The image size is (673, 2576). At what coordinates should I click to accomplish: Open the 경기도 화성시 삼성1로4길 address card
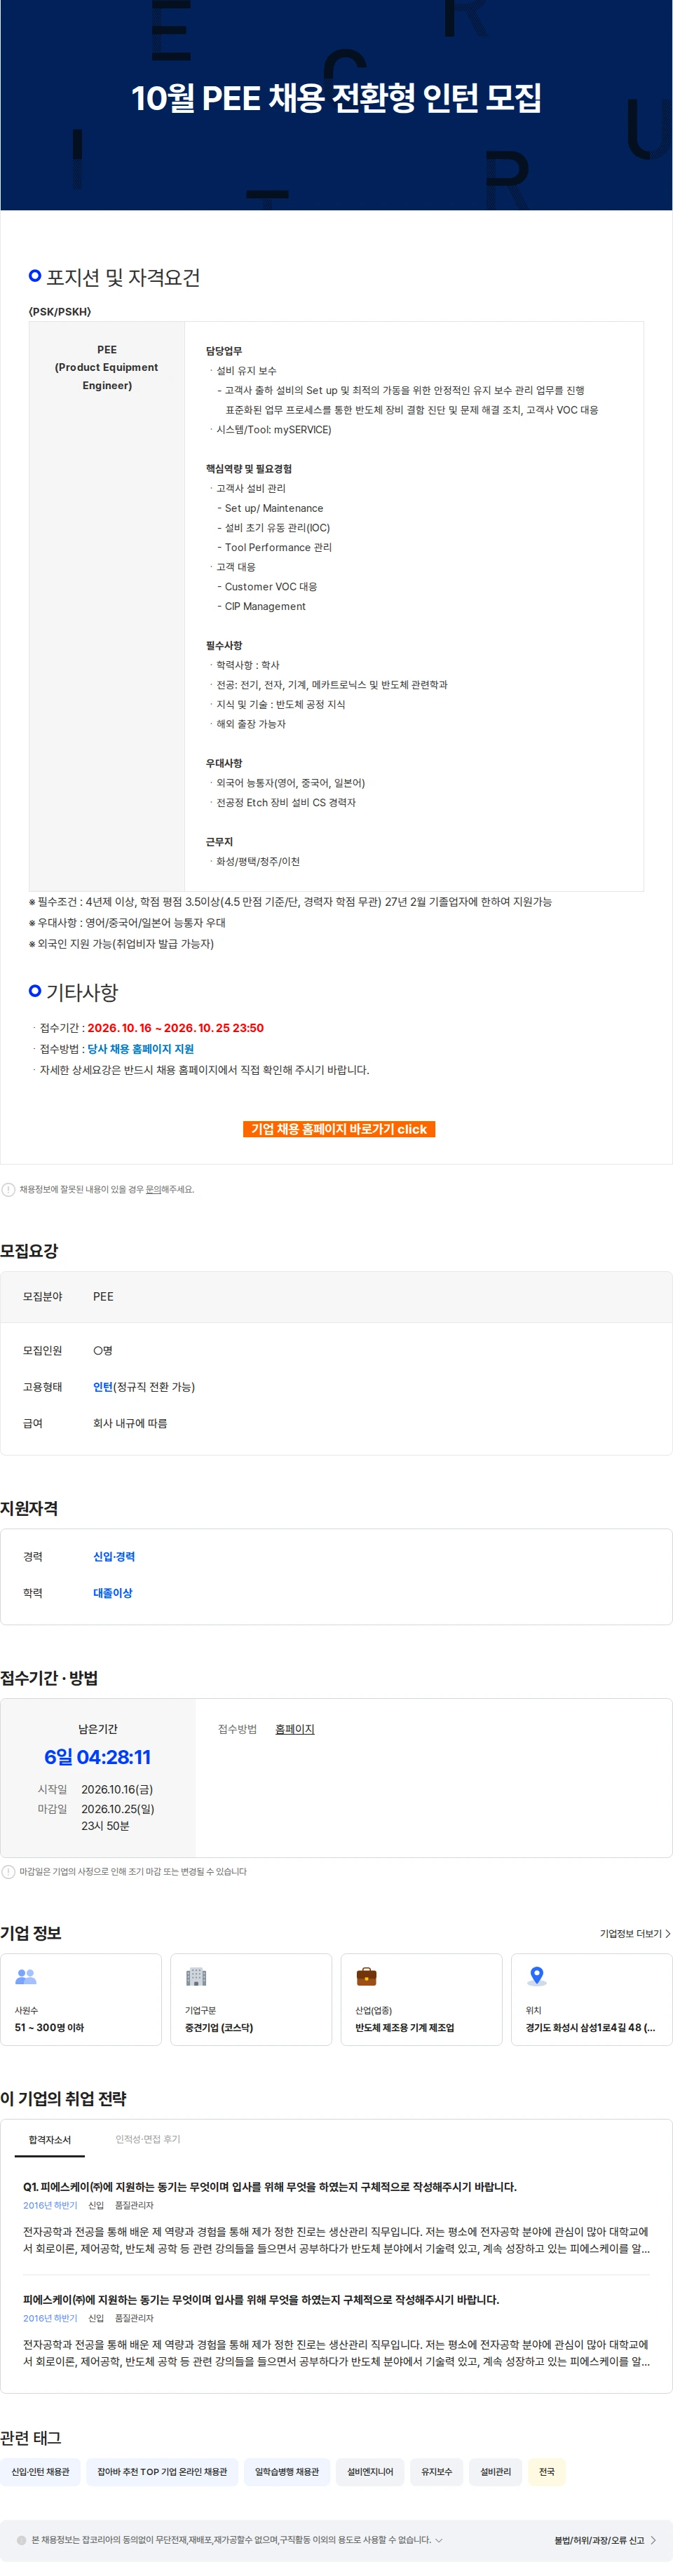[x=592, y=2000]
